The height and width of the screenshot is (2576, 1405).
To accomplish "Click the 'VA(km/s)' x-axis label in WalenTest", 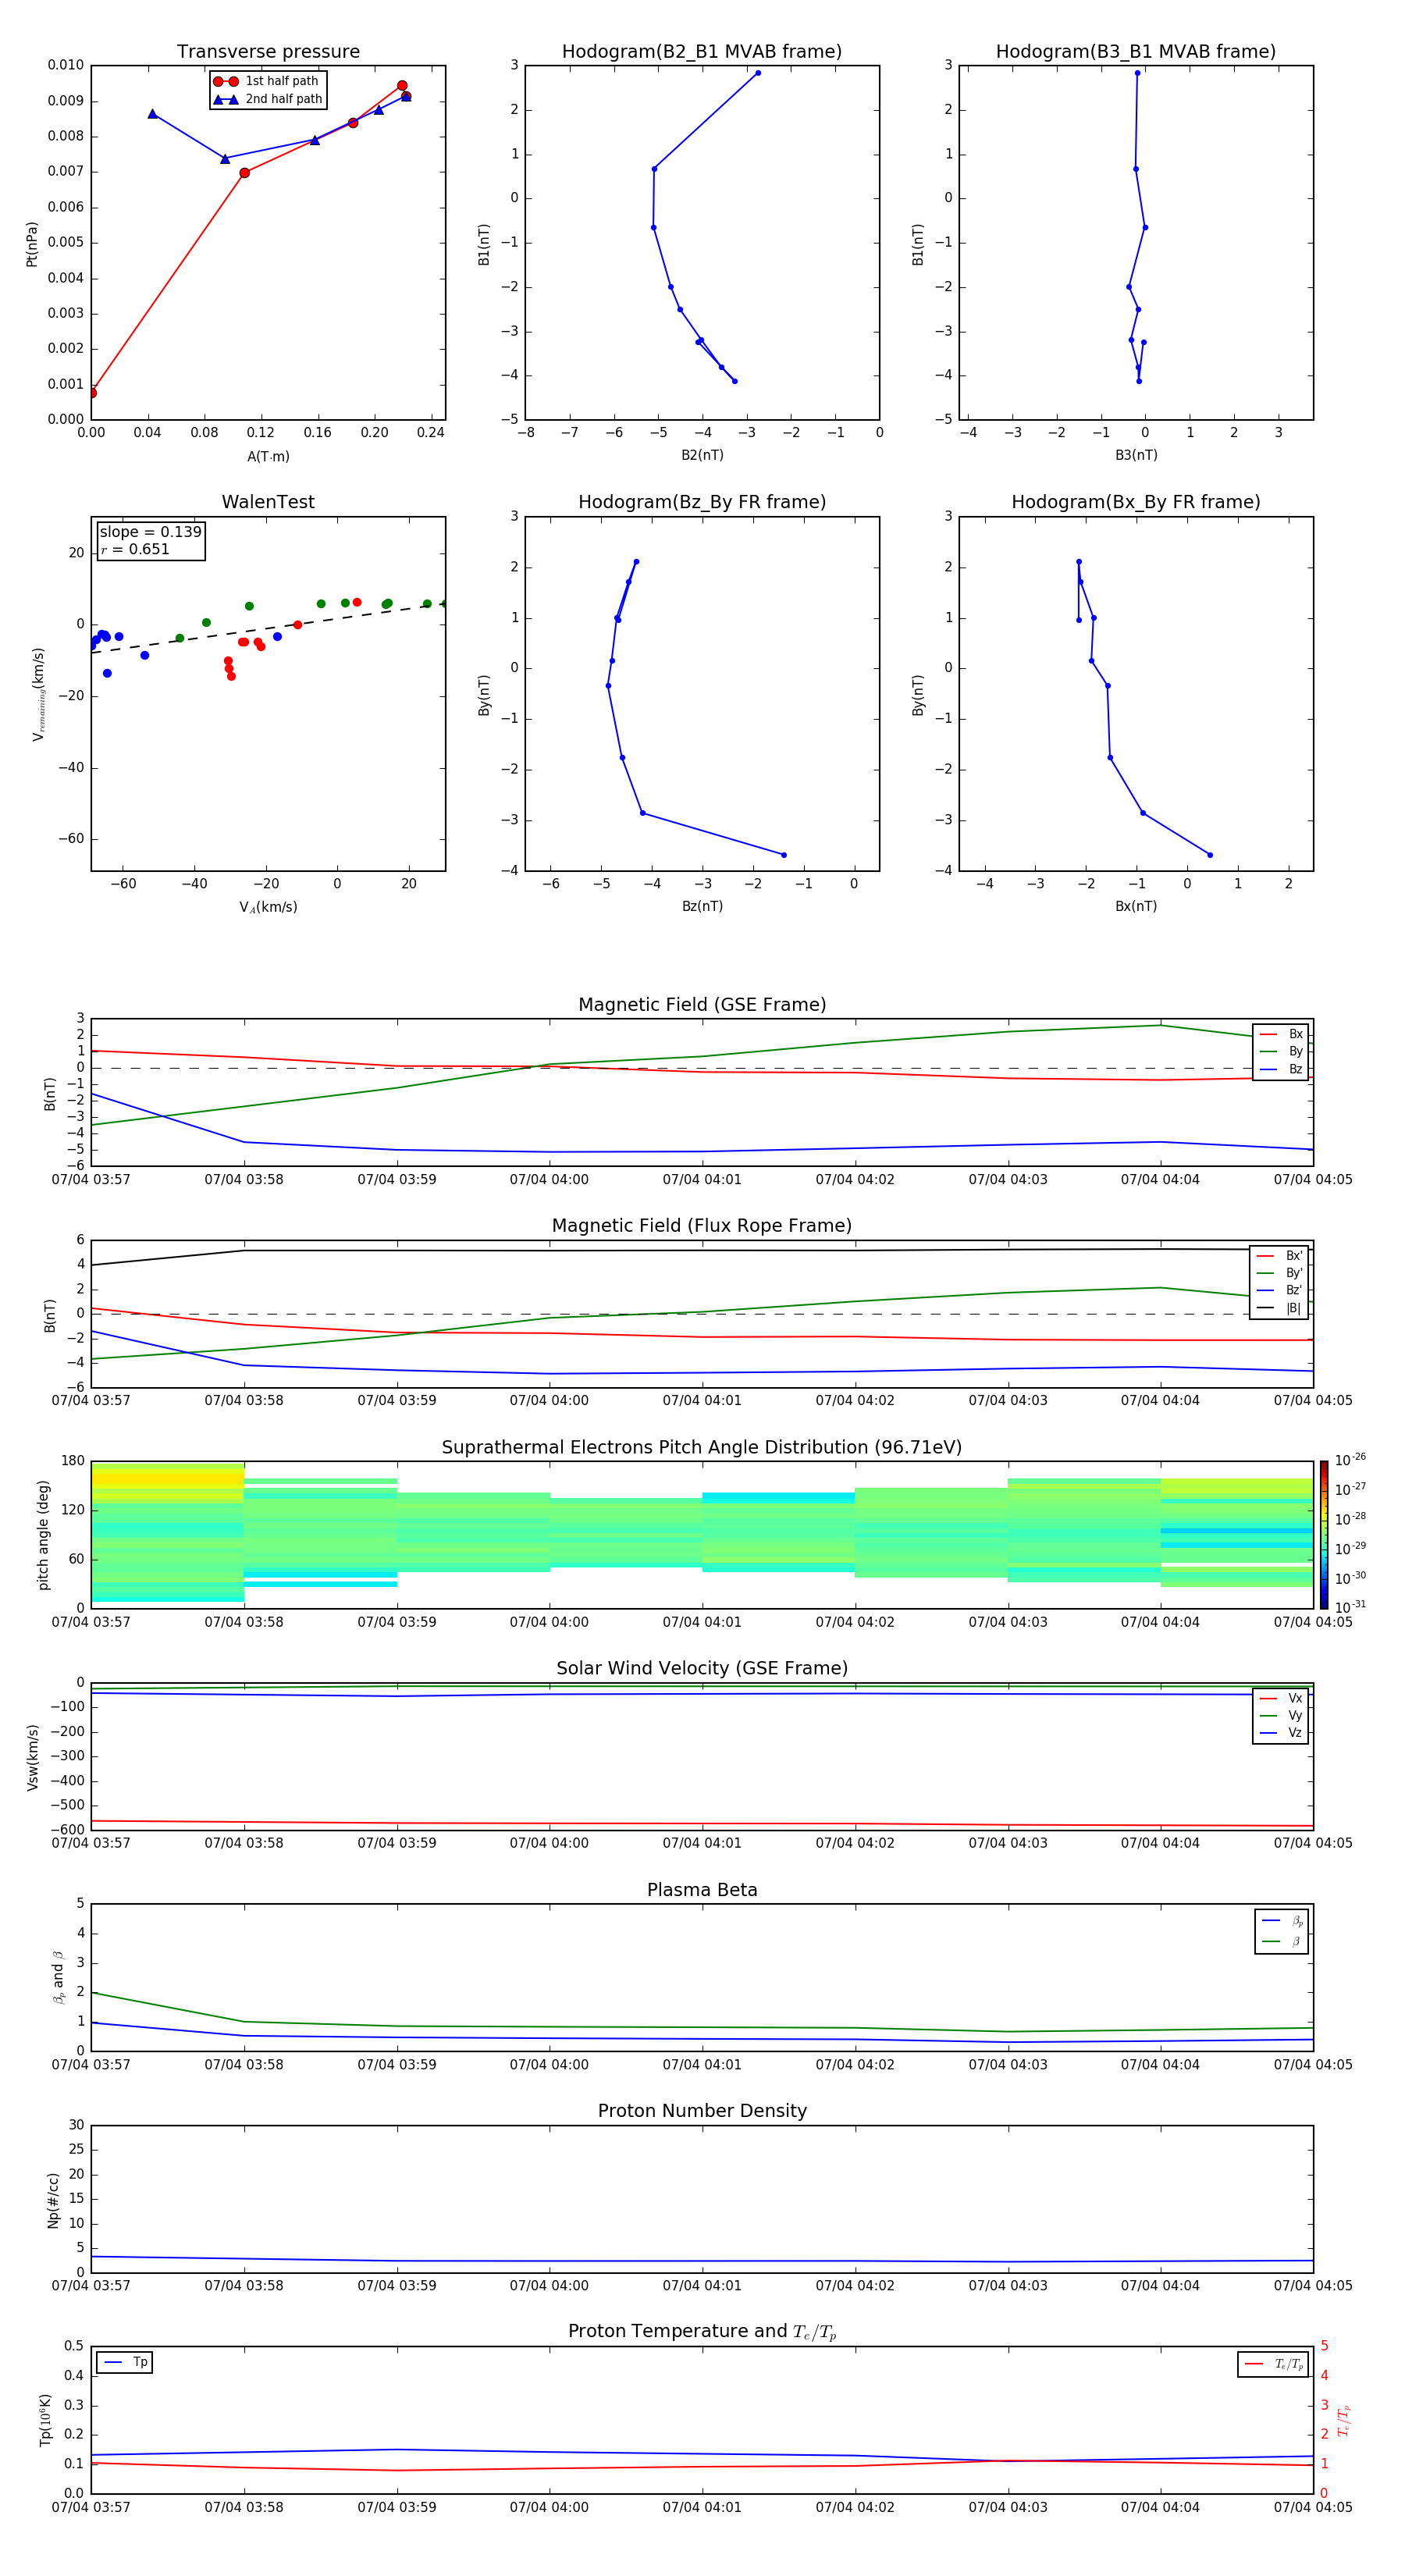I will [268, 907].
